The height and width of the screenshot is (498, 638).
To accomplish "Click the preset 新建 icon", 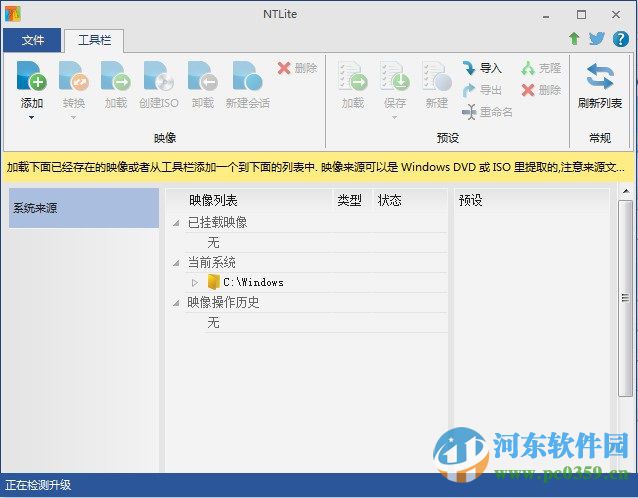I will click(437, 76).
